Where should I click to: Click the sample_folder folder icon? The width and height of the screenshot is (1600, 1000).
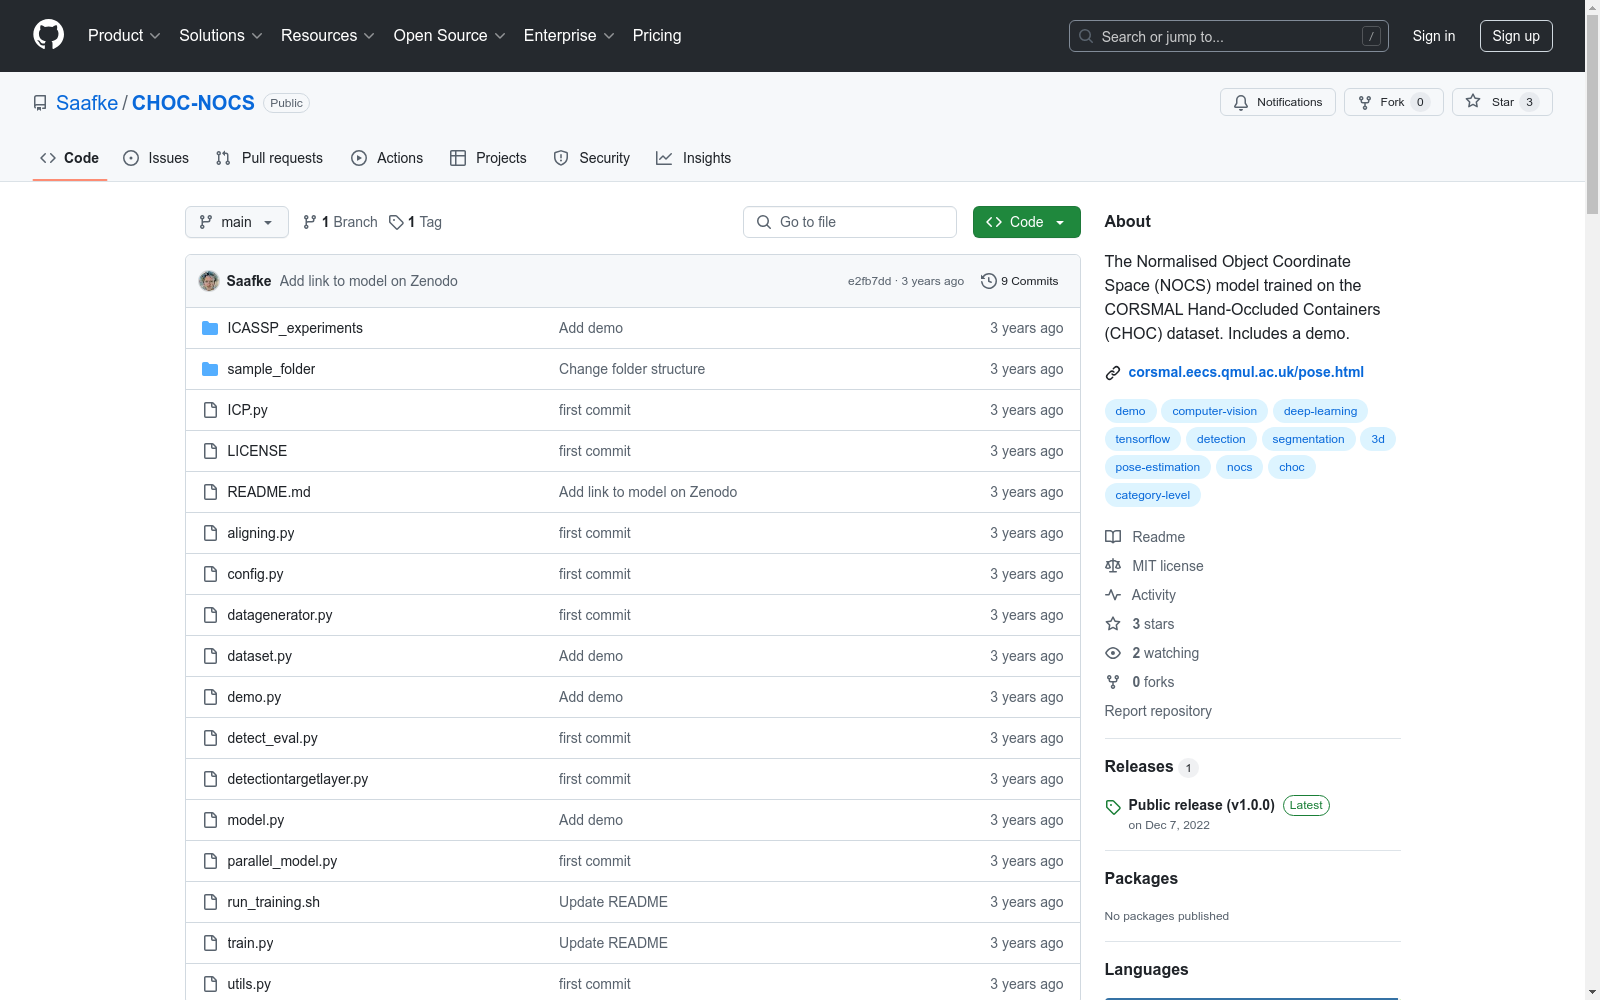coord(210,369)
